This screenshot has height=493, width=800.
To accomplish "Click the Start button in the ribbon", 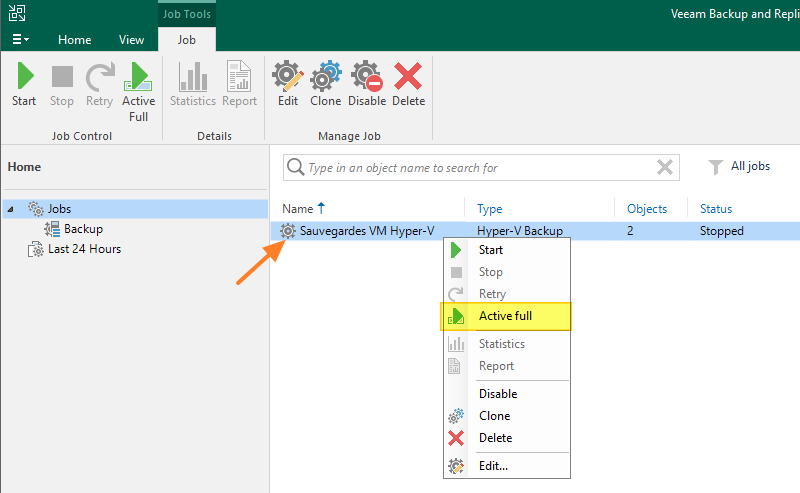I will (x=24, y=84).
